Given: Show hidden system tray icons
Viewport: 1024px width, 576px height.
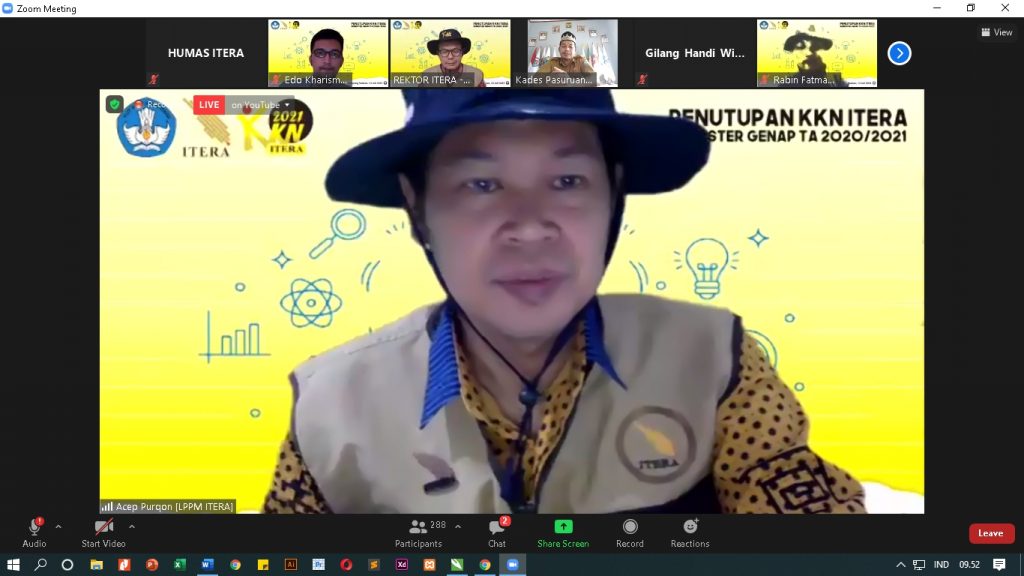Looking at the screenshot, I should coord(901,565).
